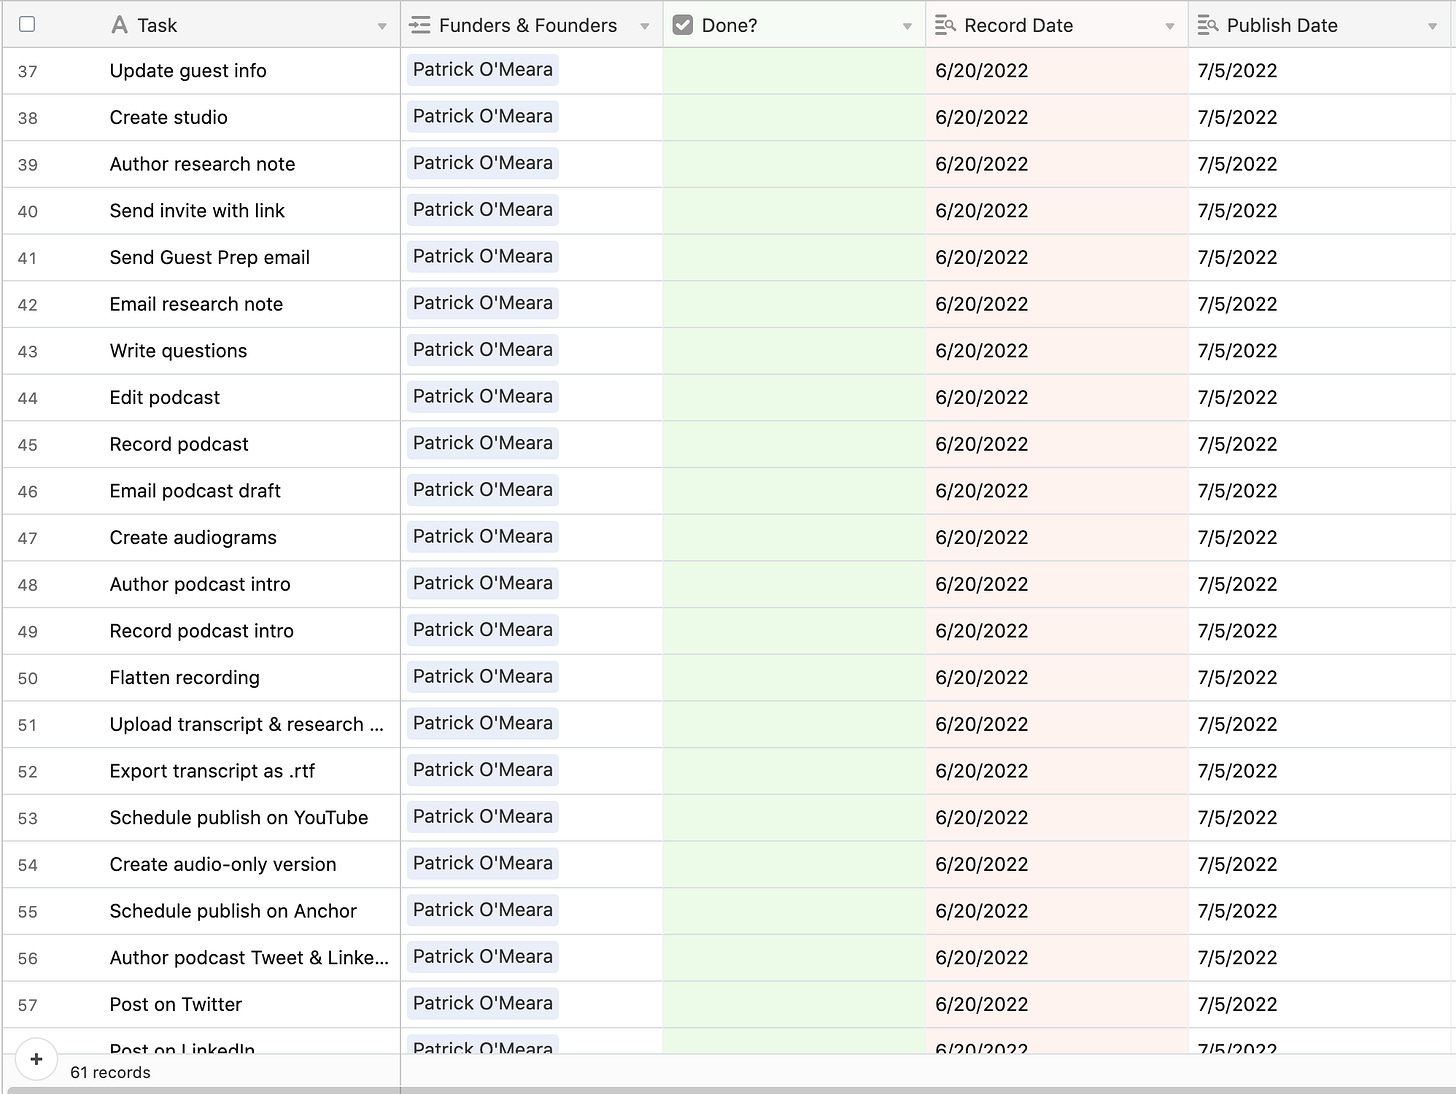Toggle Done? for Author research note
This screenshot has width=1456, height=1094.
coord(794,164)
